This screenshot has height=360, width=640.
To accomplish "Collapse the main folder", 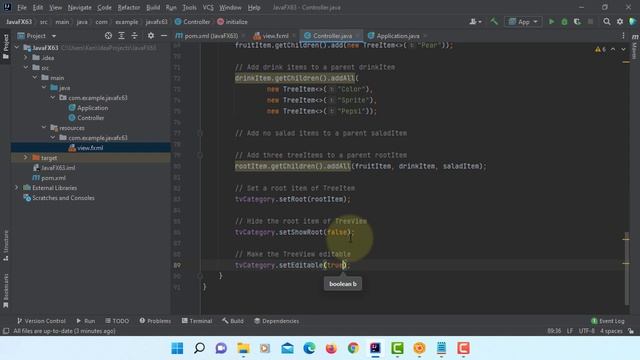I will coord(35,78).
